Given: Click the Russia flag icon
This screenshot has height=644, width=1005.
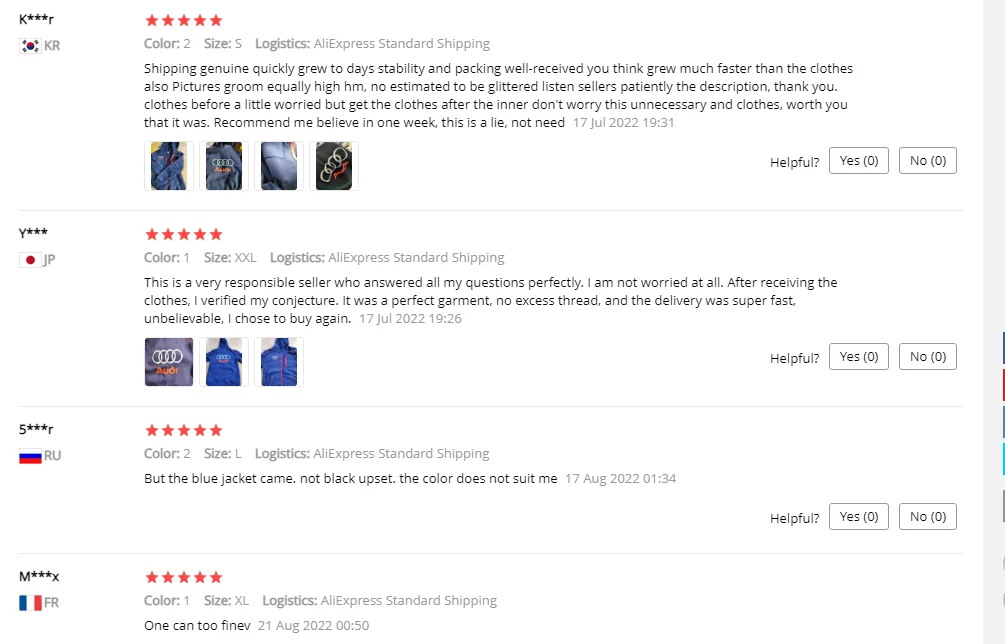Looking at the screenshot, I should tap(30, 456).
